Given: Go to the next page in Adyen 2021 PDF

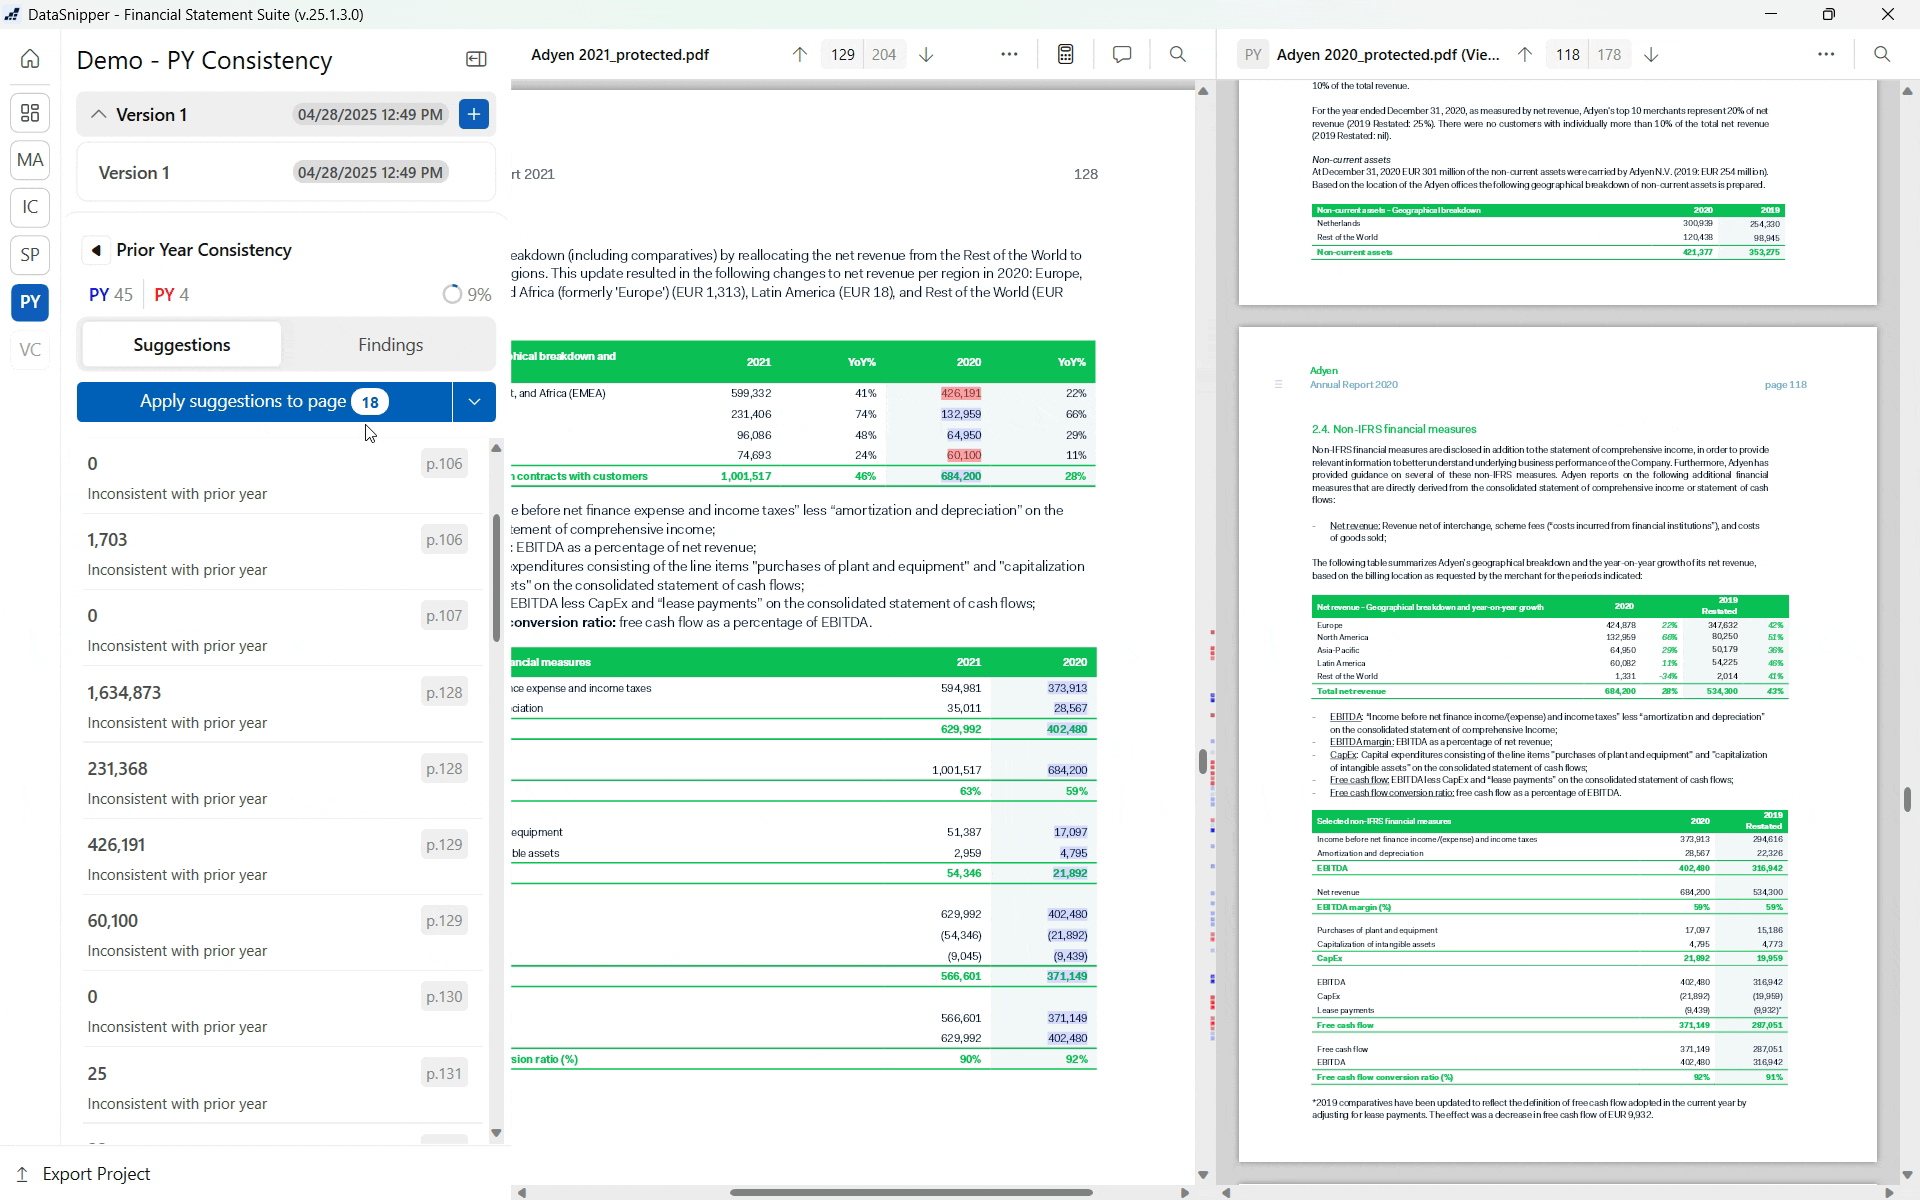Looking at the screenshot, I should tap(926, 55).
